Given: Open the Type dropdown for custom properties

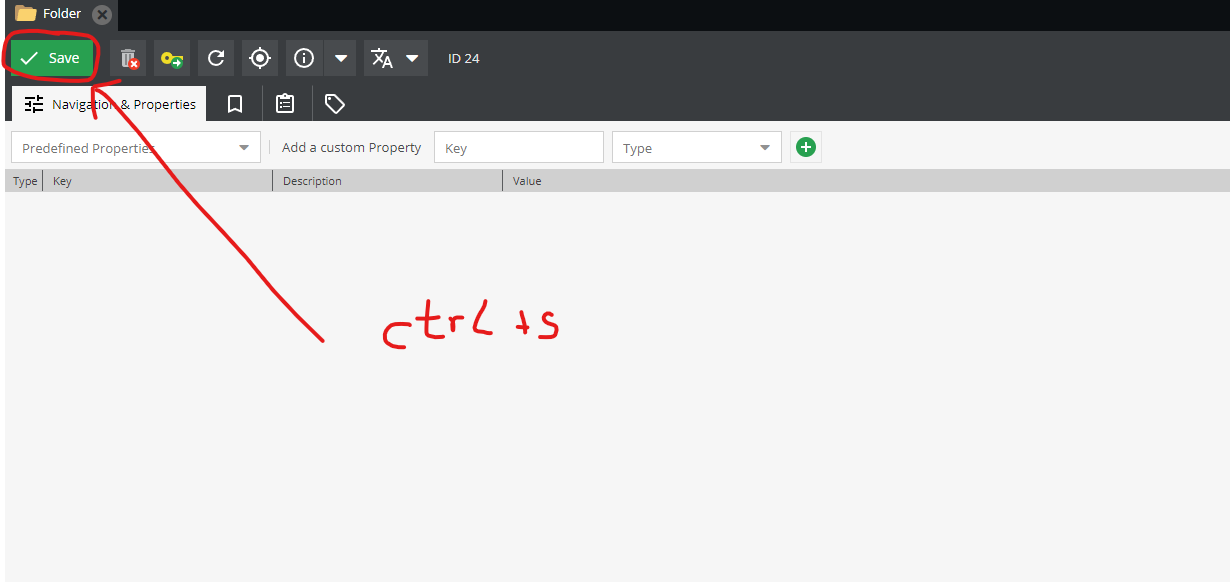Looking at the screenshot, I should point(696,147).
